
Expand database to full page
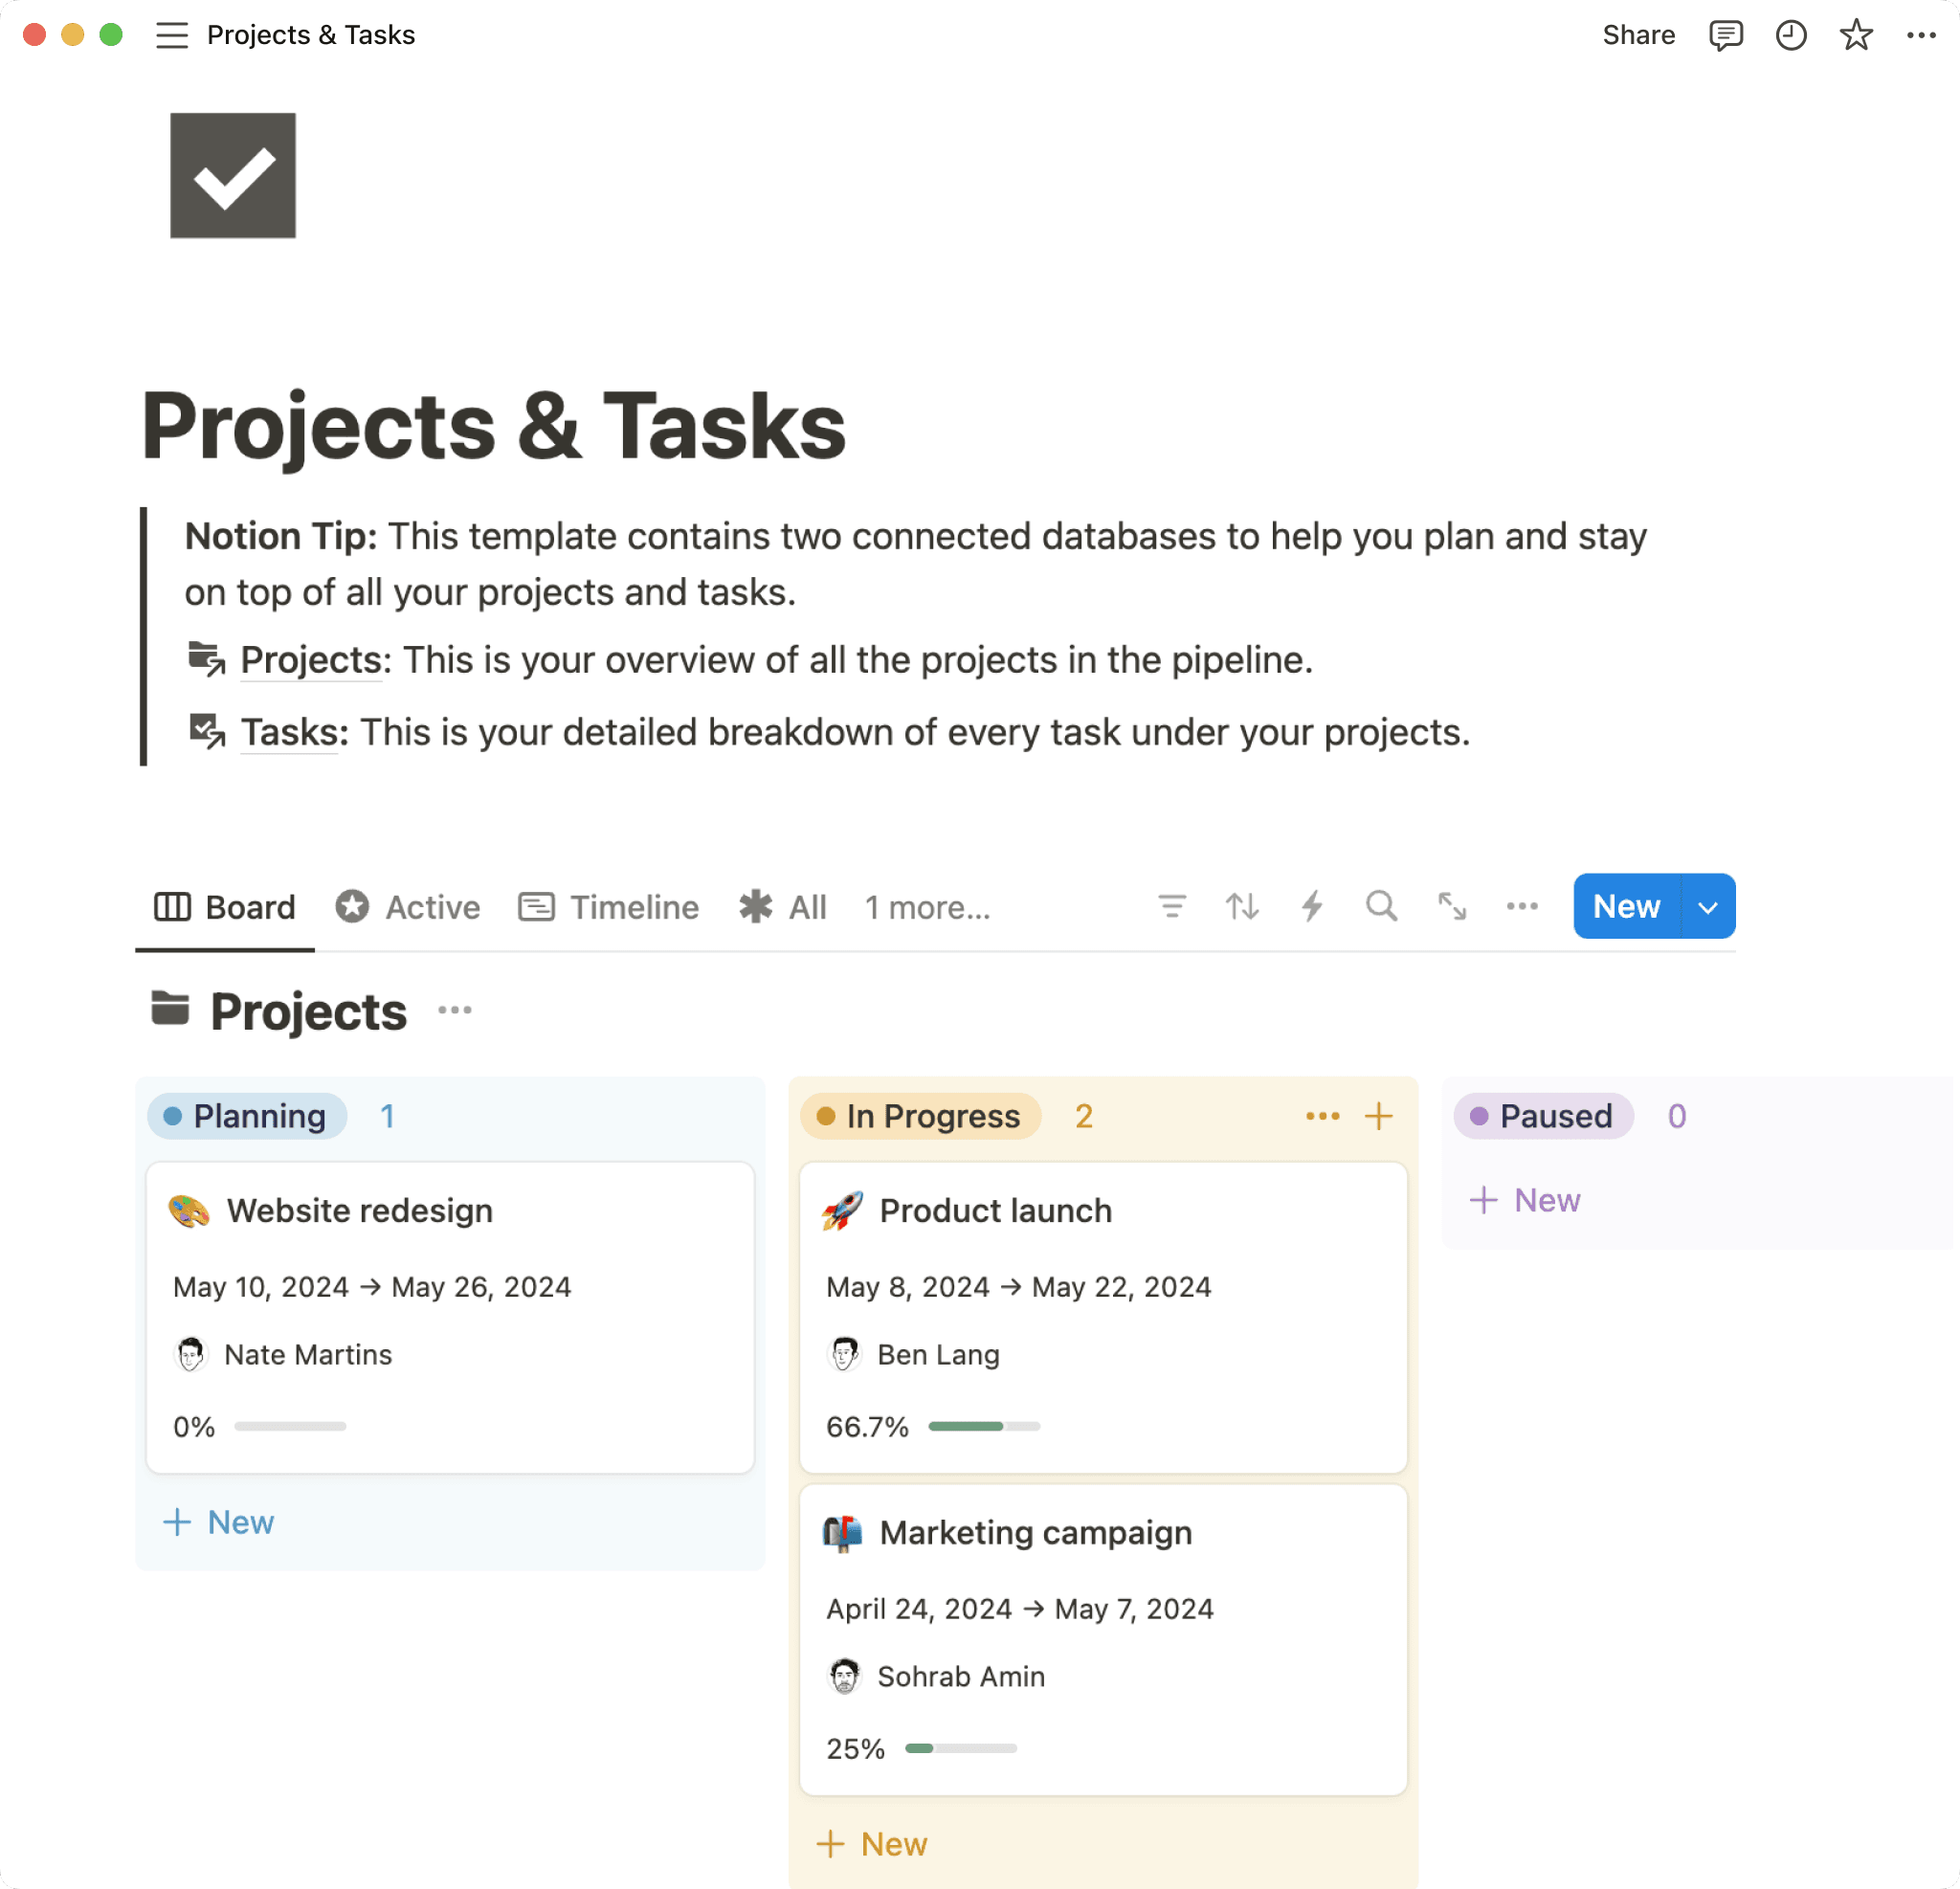click(x=1452, y=907)
